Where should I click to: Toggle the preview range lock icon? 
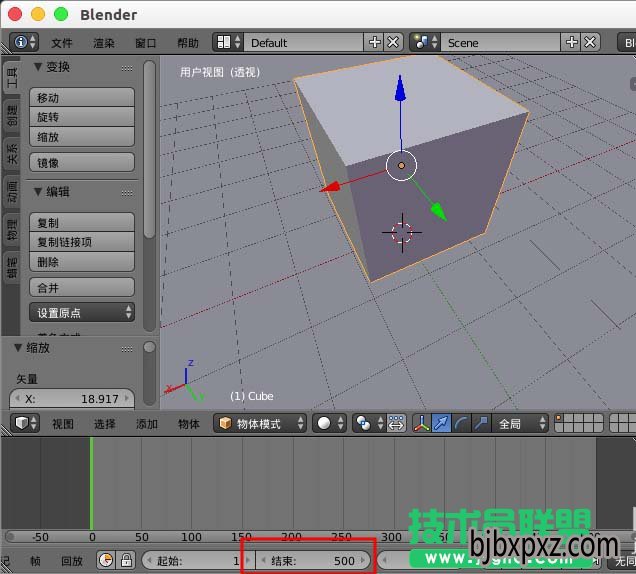pyautogui.click(x=126, y=560)
